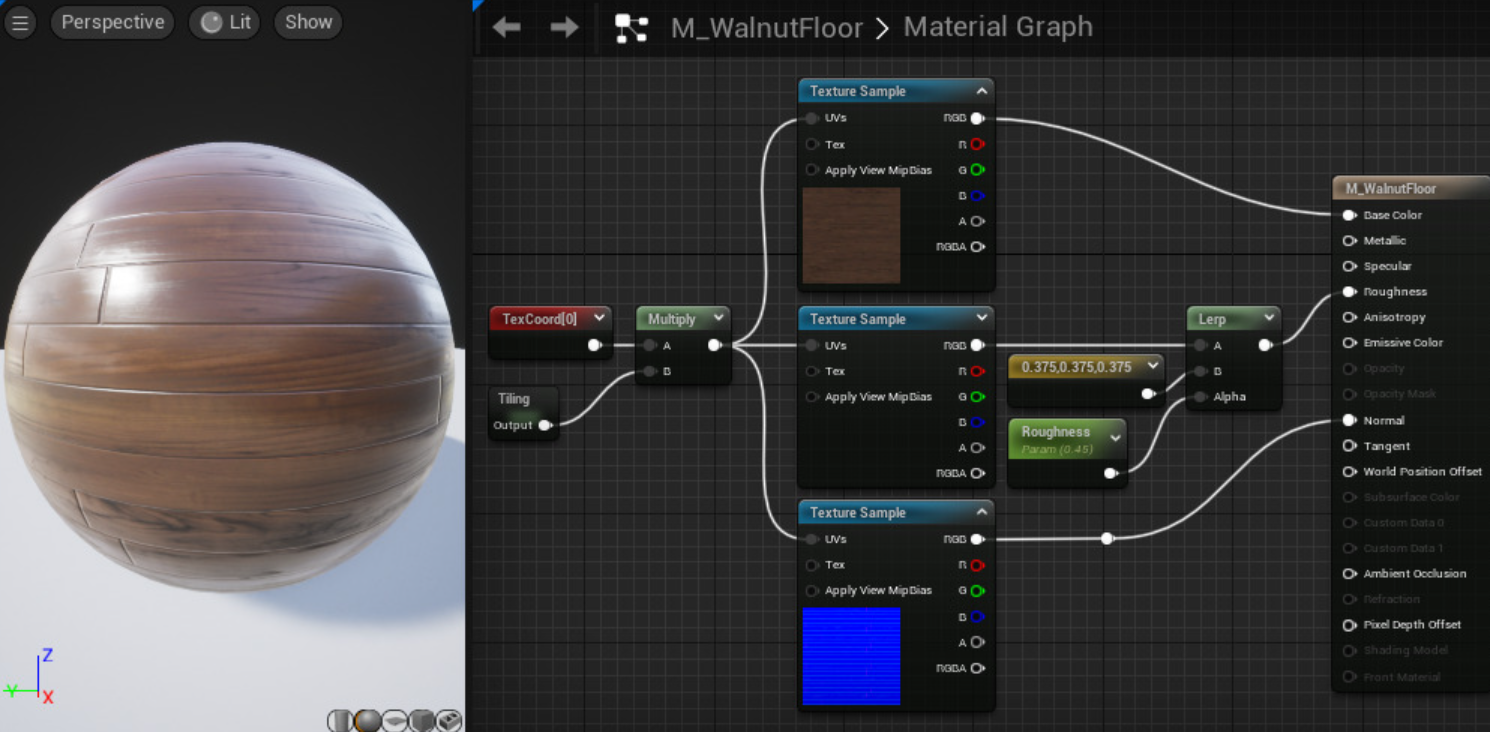Viewport: 1490px width, 732px height.
Task: Switch preview mesh to cylinder
Action: (340, 720)
